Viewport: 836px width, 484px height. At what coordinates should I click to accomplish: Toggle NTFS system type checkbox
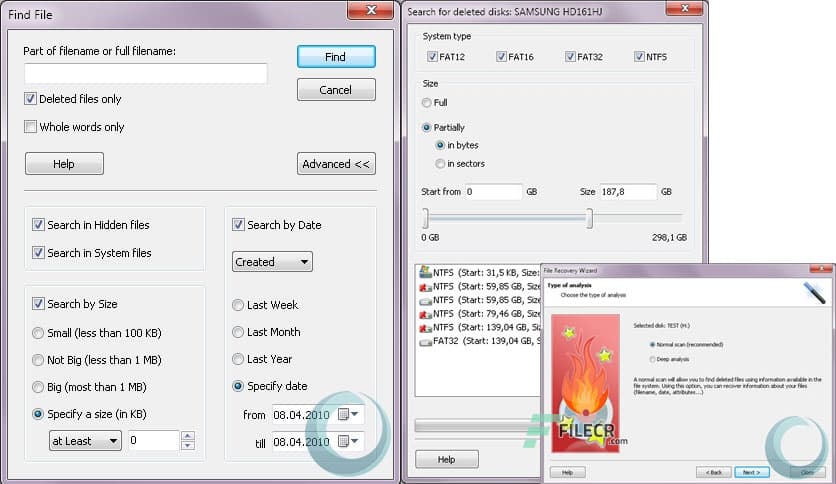coord(639,57)
